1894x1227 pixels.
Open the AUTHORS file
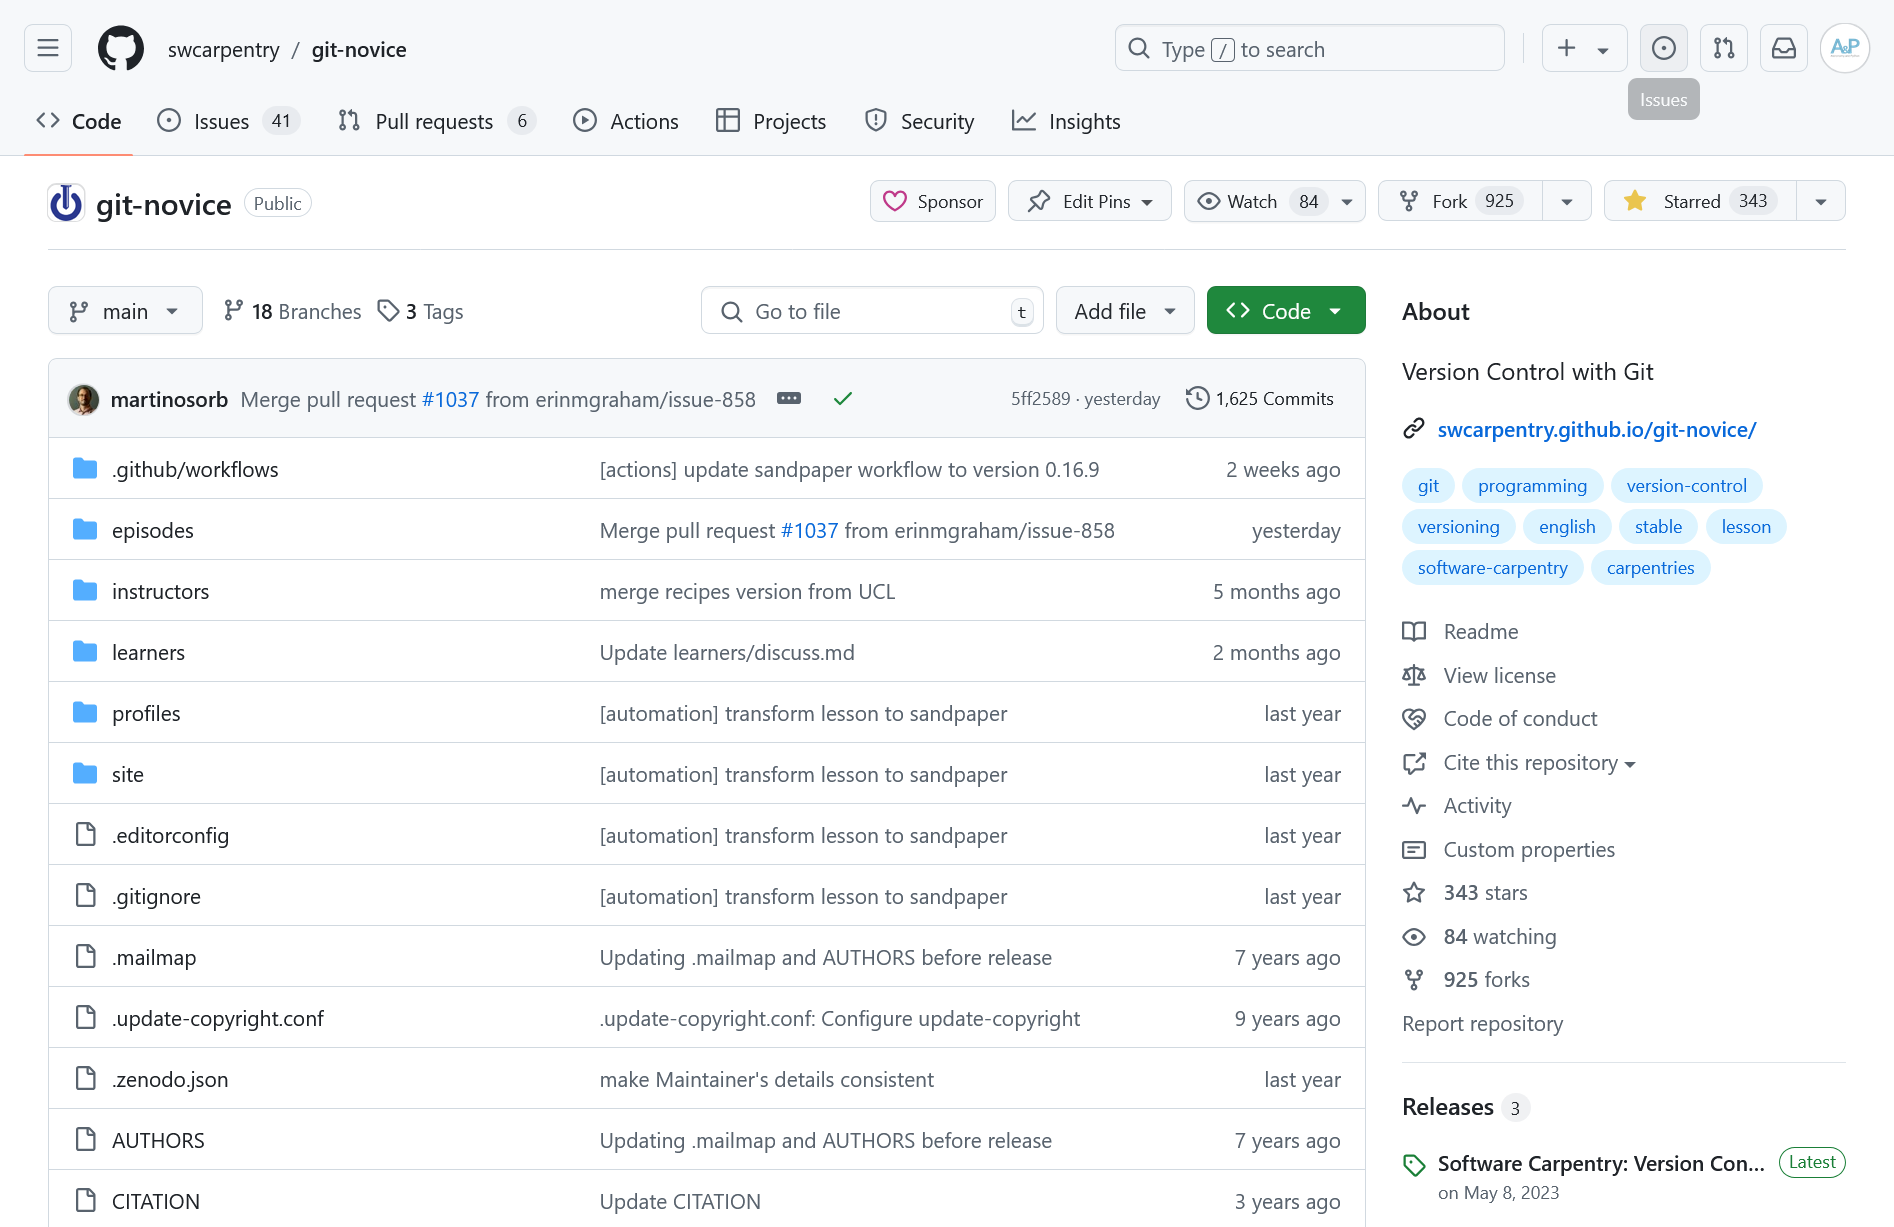tap(158, 1140)
